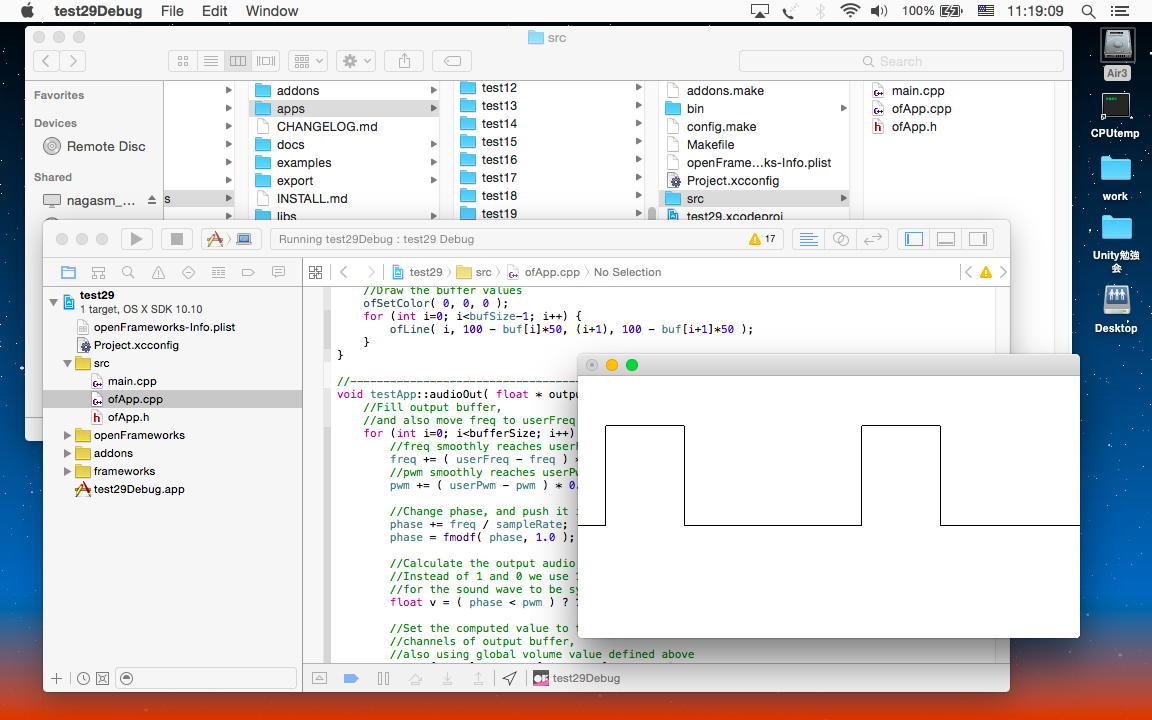Pause program execution in debug bar
Image resolution: width=1152 pixels, height=720 pixels.
[x=383, y=678]
